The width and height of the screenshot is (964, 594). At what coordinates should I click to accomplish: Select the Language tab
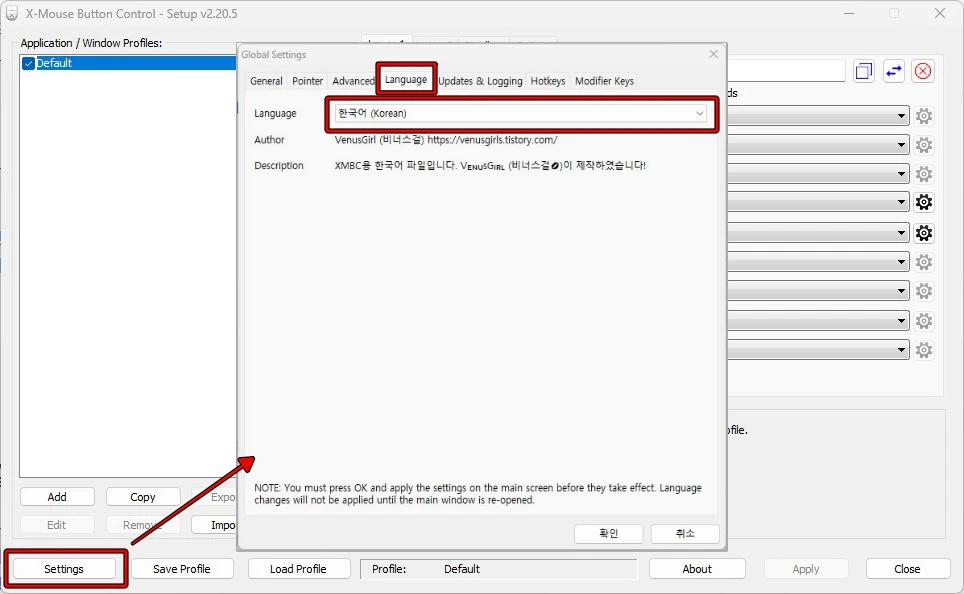(406, 80)
